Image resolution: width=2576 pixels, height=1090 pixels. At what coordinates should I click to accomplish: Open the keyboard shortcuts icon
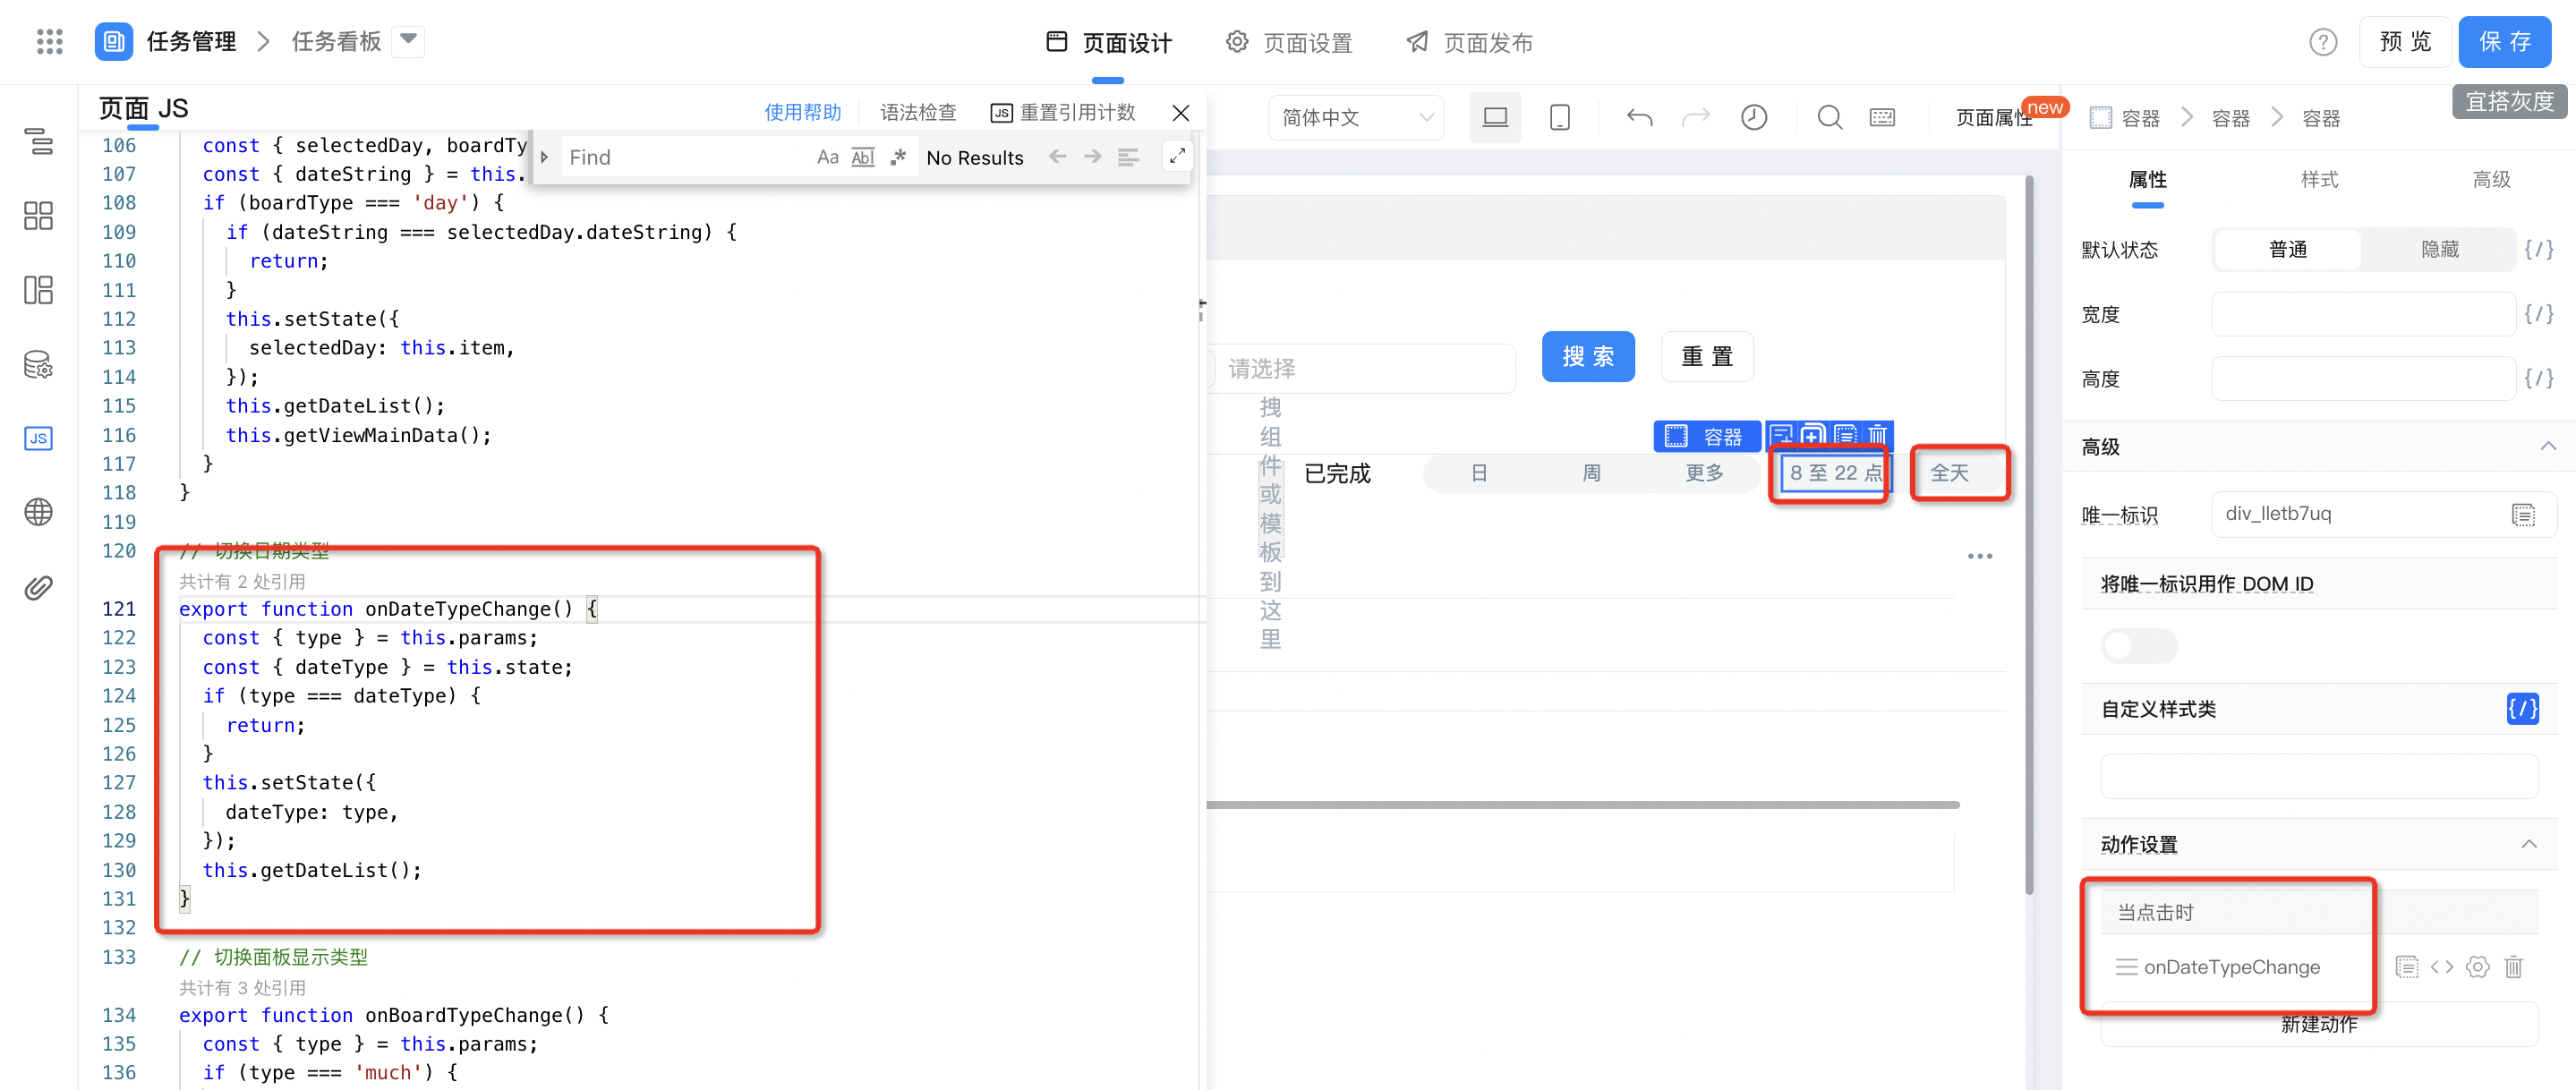(x=1882, y=117)
